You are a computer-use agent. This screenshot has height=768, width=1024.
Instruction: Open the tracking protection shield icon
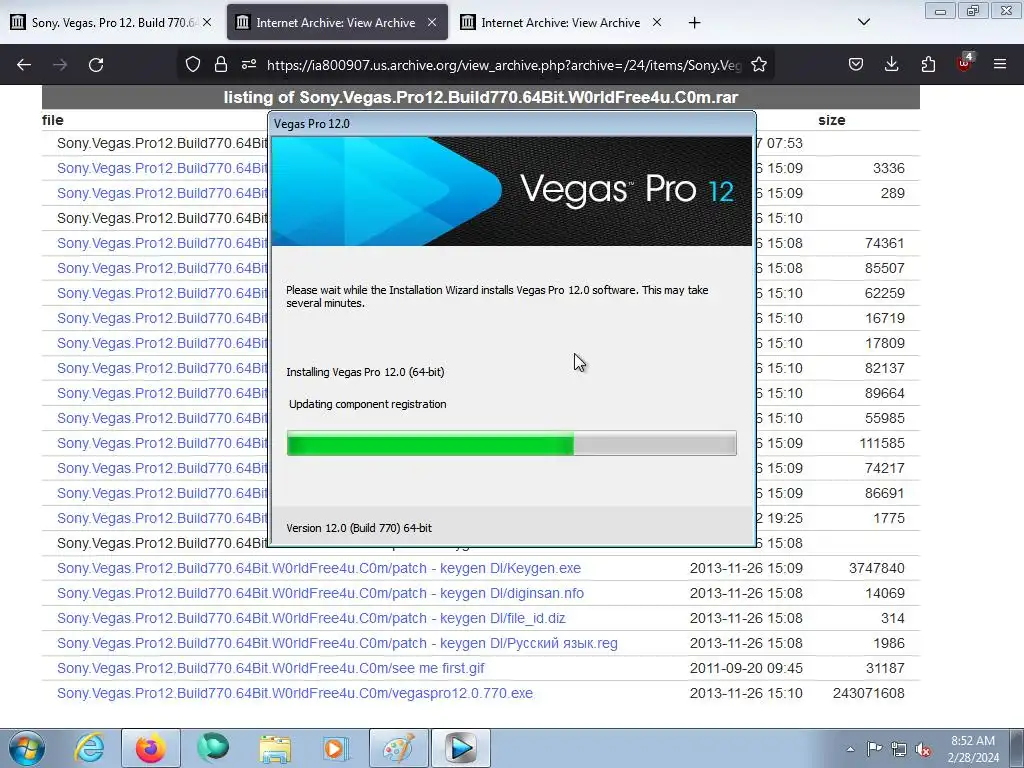pos(193,65)
